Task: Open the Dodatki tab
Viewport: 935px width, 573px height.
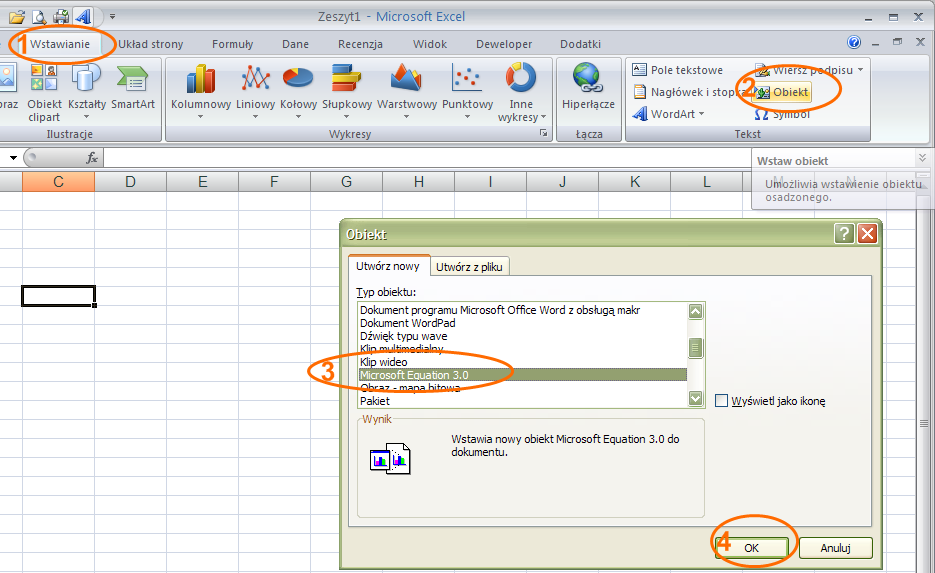Action: (580, 44)
